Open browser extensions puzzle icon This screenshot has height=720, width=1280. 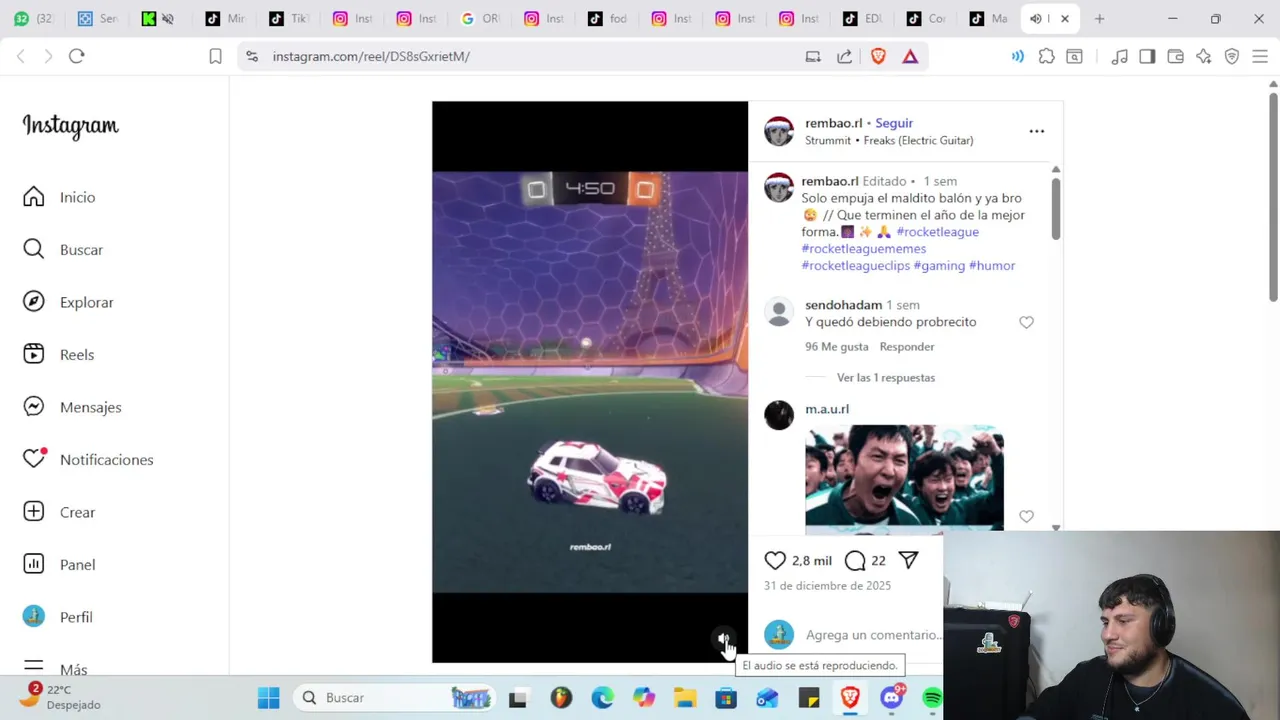click(1046, 56)
